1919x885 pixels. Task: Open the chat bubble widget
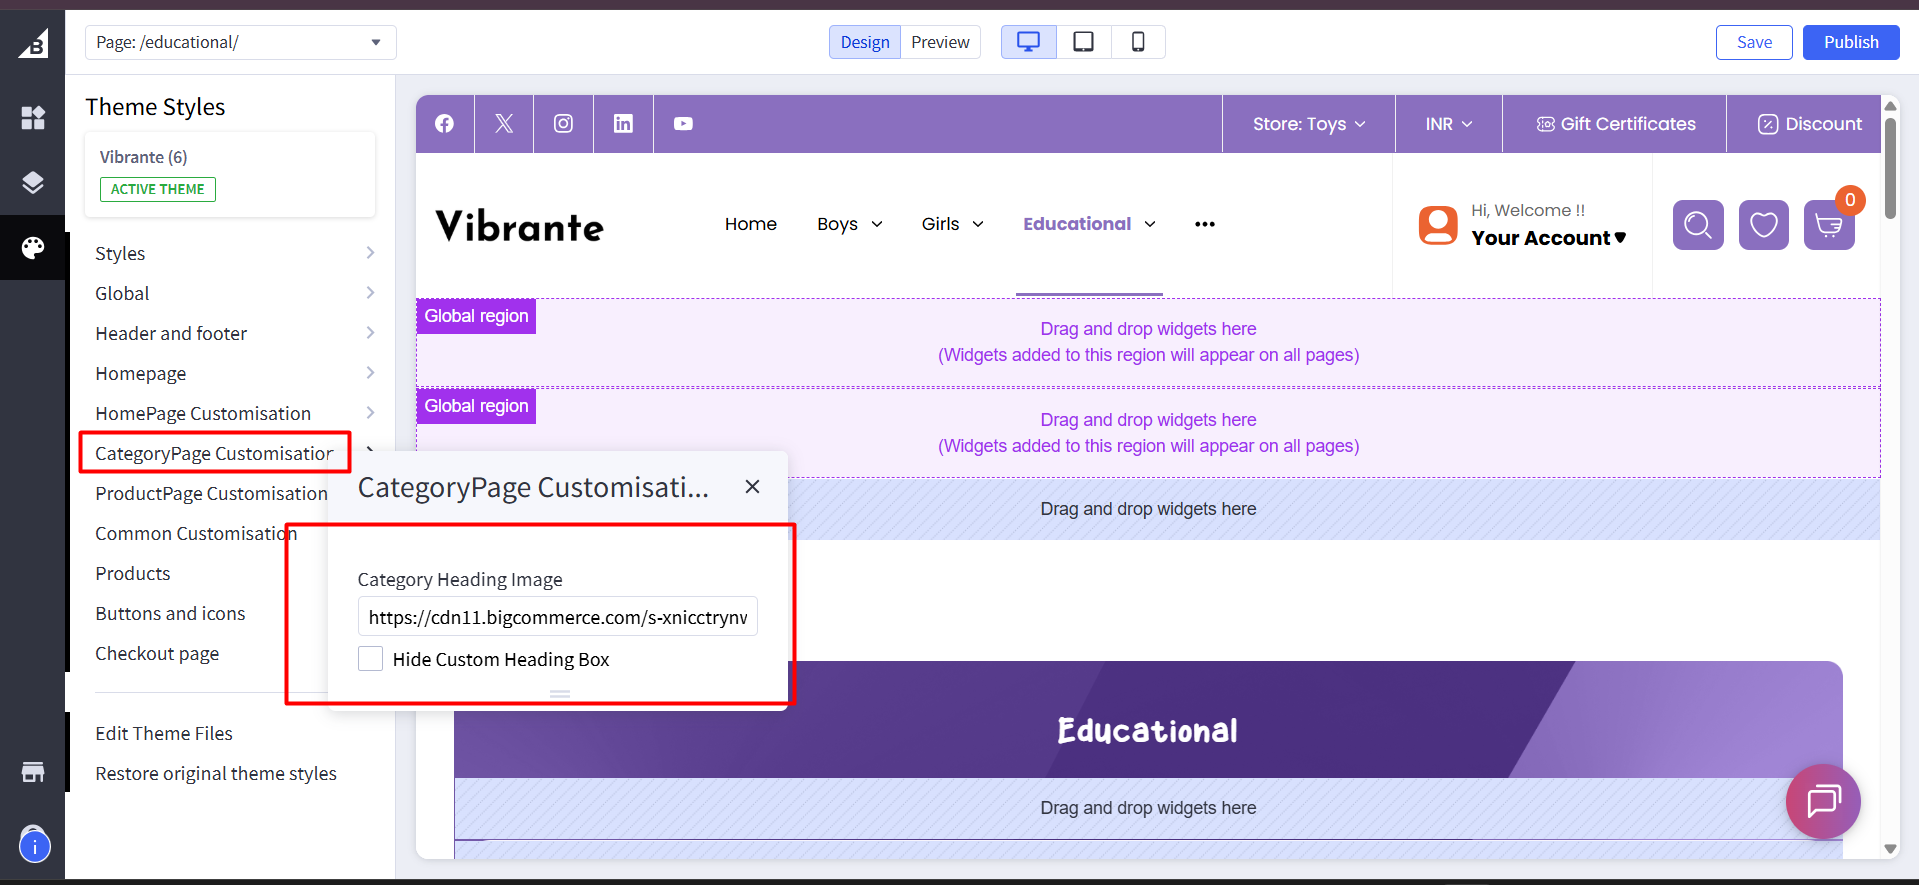tap(1823, 801)
